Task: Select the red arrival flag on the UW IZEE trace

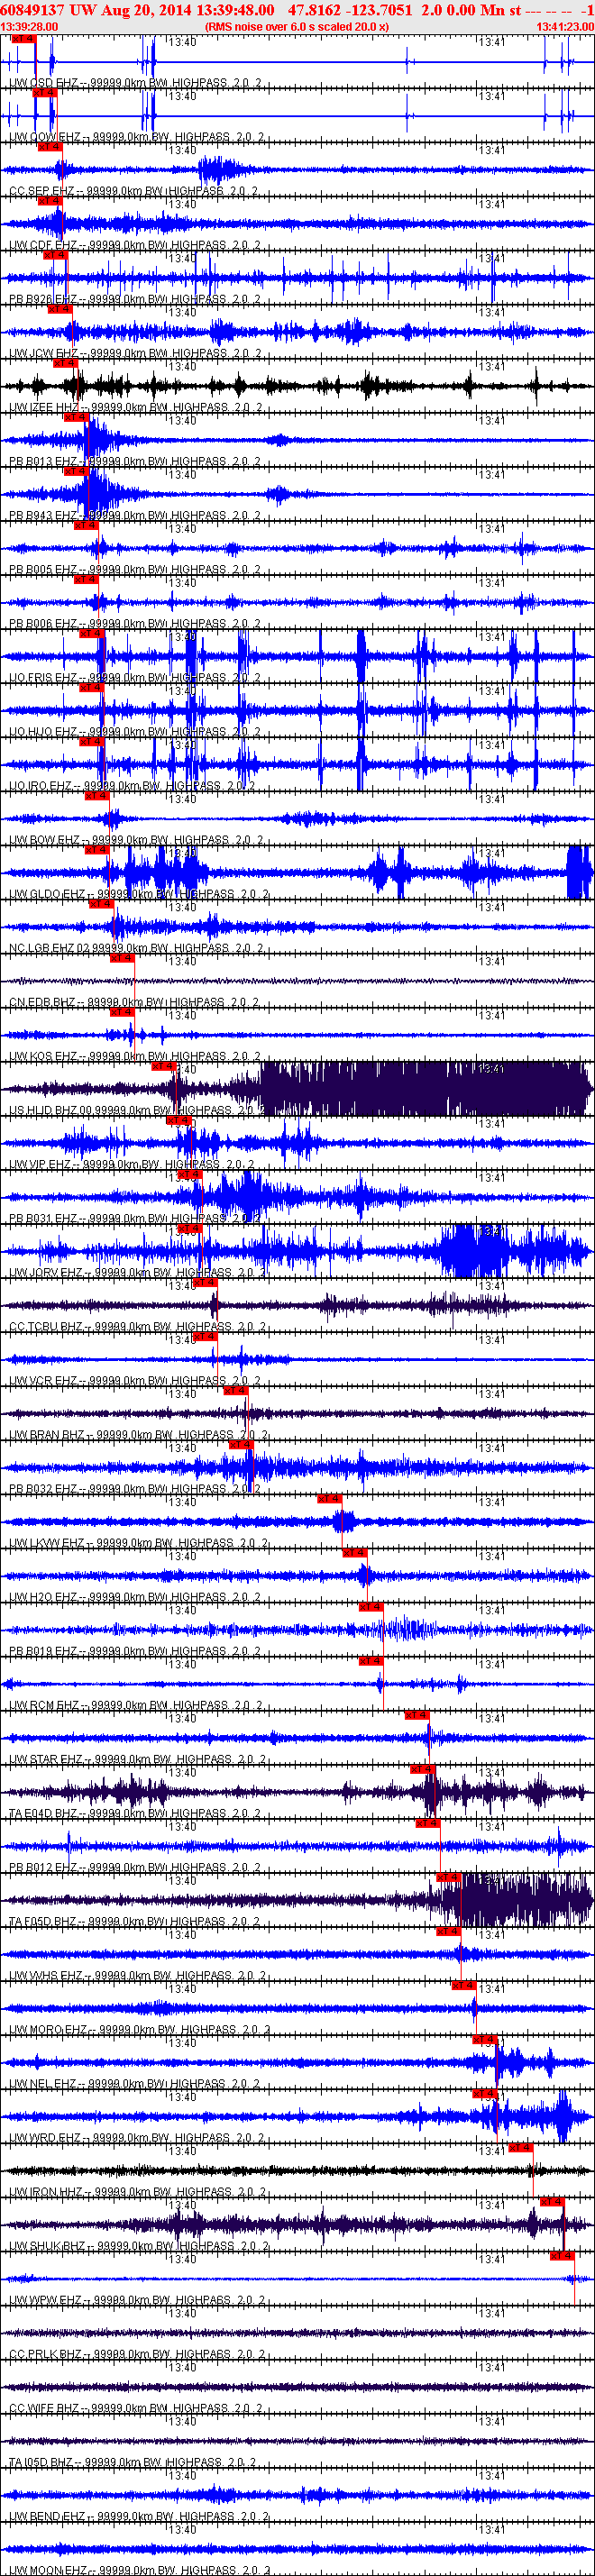Action: click(65, 363)
